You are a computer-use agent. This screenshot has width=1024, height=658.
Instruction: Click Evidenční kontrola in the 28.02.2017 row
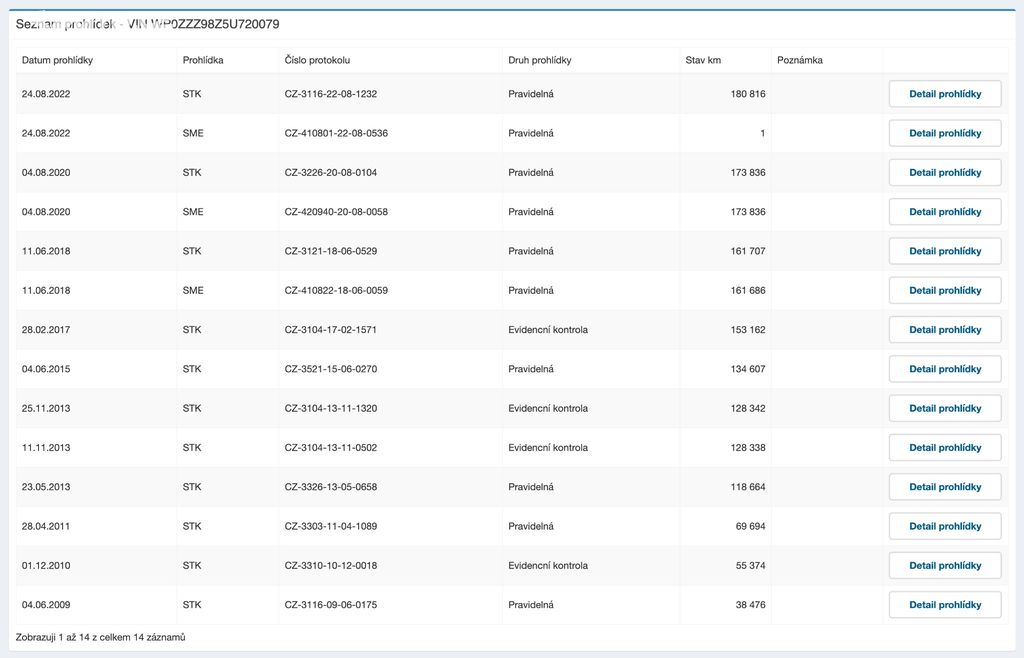point(548,330)
